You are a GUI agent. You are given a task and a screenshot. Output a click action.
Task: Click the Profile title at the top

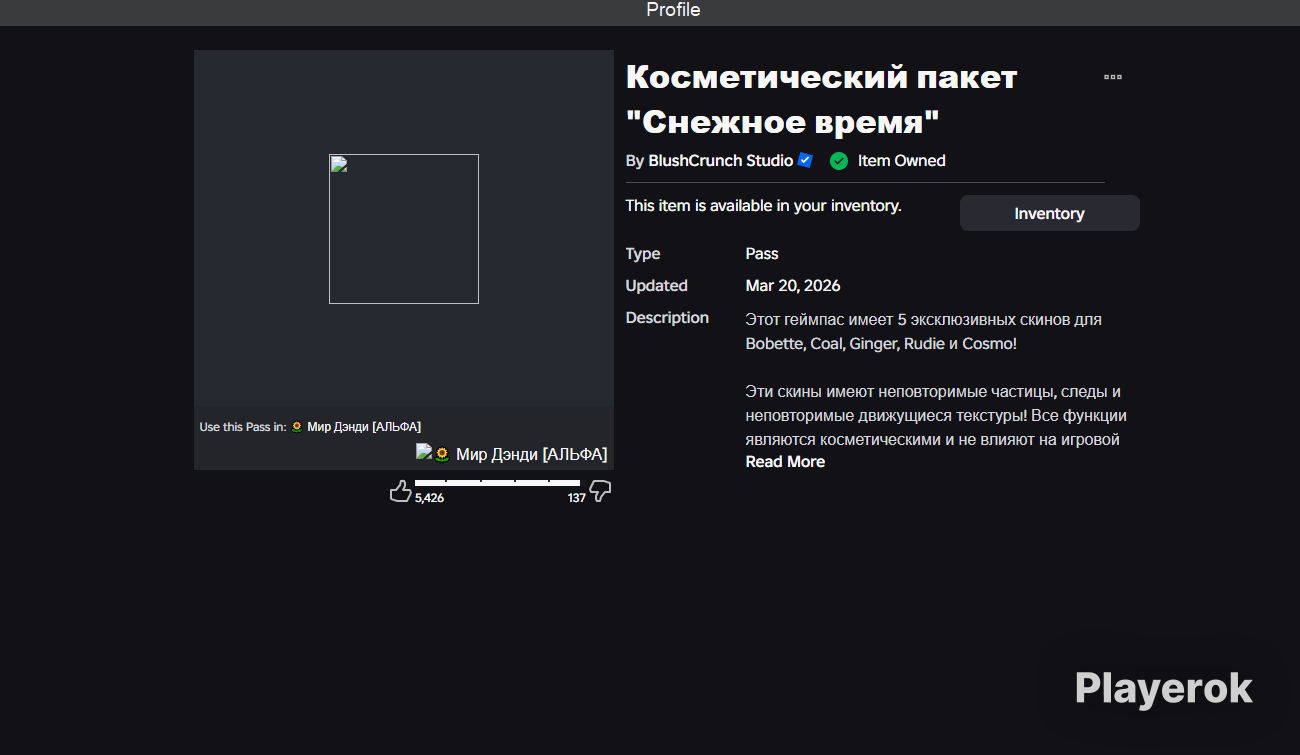click(x=673, y=10)
